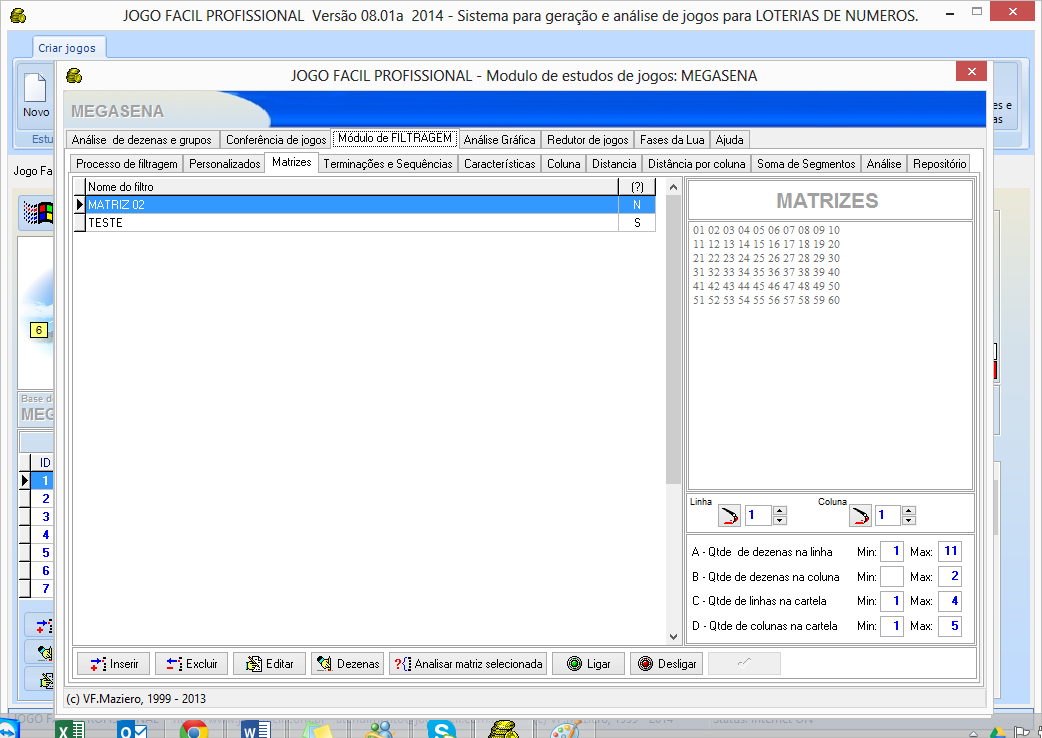This screenshot has width=1042, height=738.
Task: Toggle the N status of MATRIZ 02
Action: (x=636, y=205)
